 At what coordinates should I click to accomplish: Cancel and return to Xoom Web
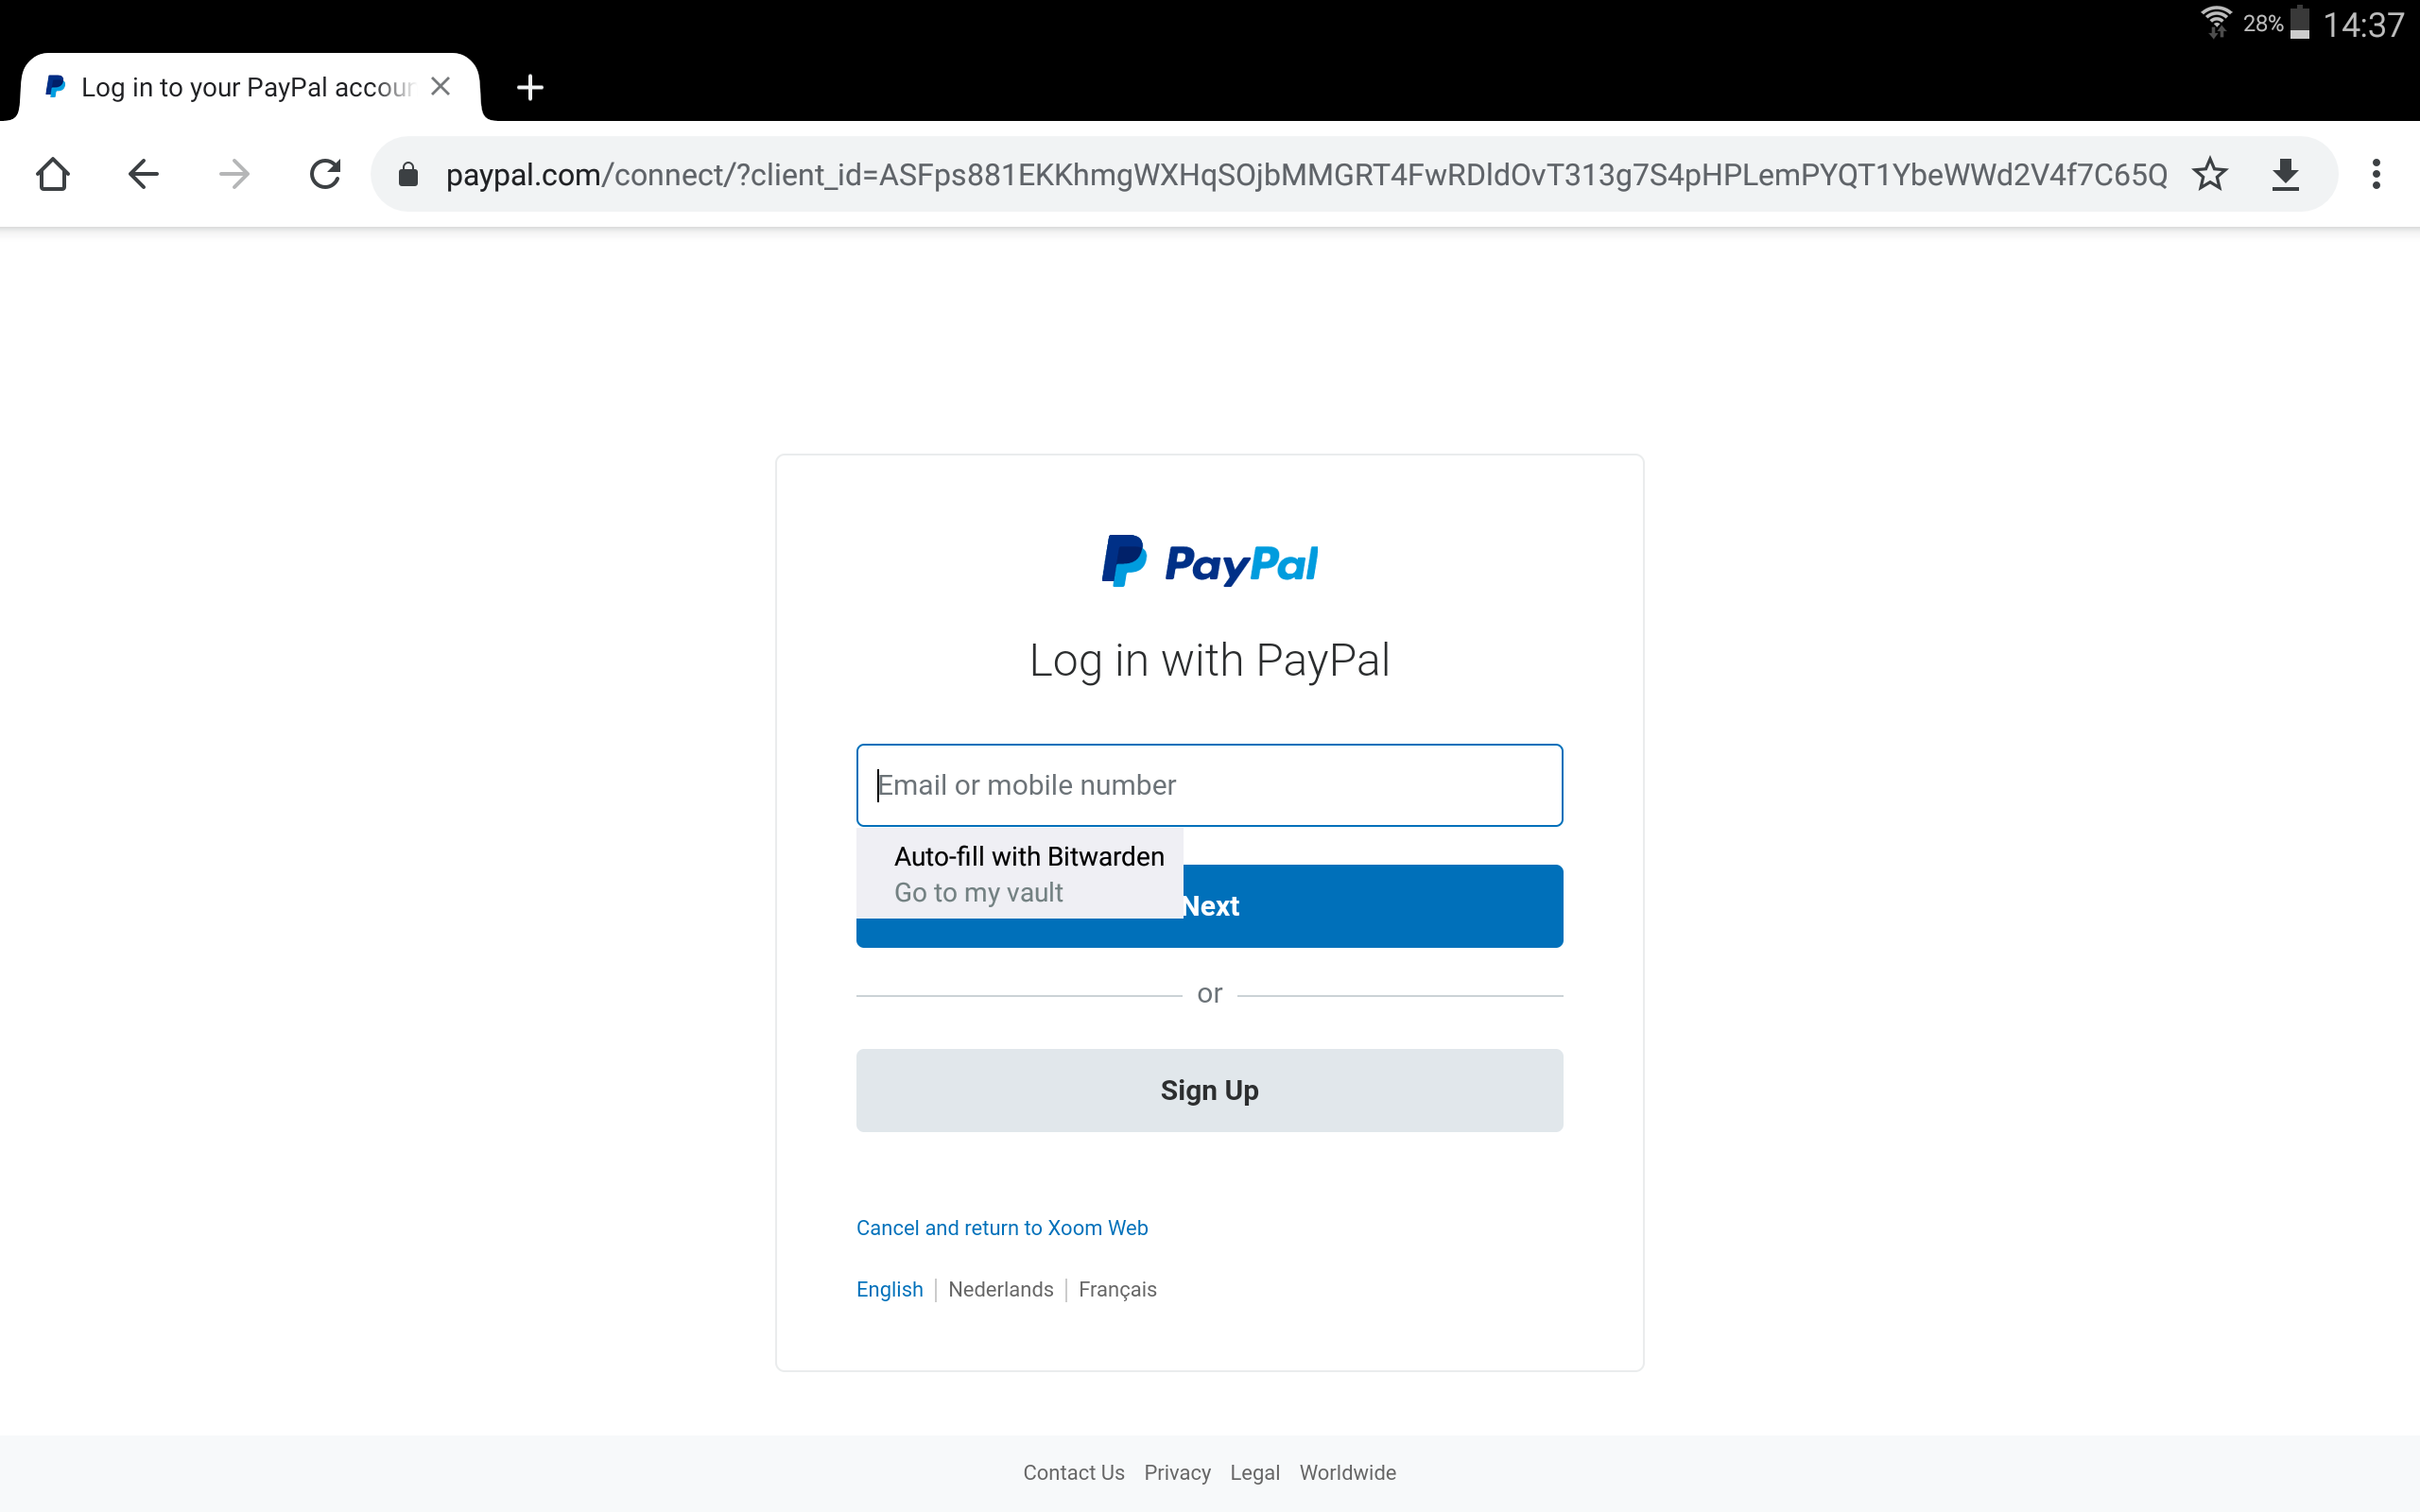1002,1228
